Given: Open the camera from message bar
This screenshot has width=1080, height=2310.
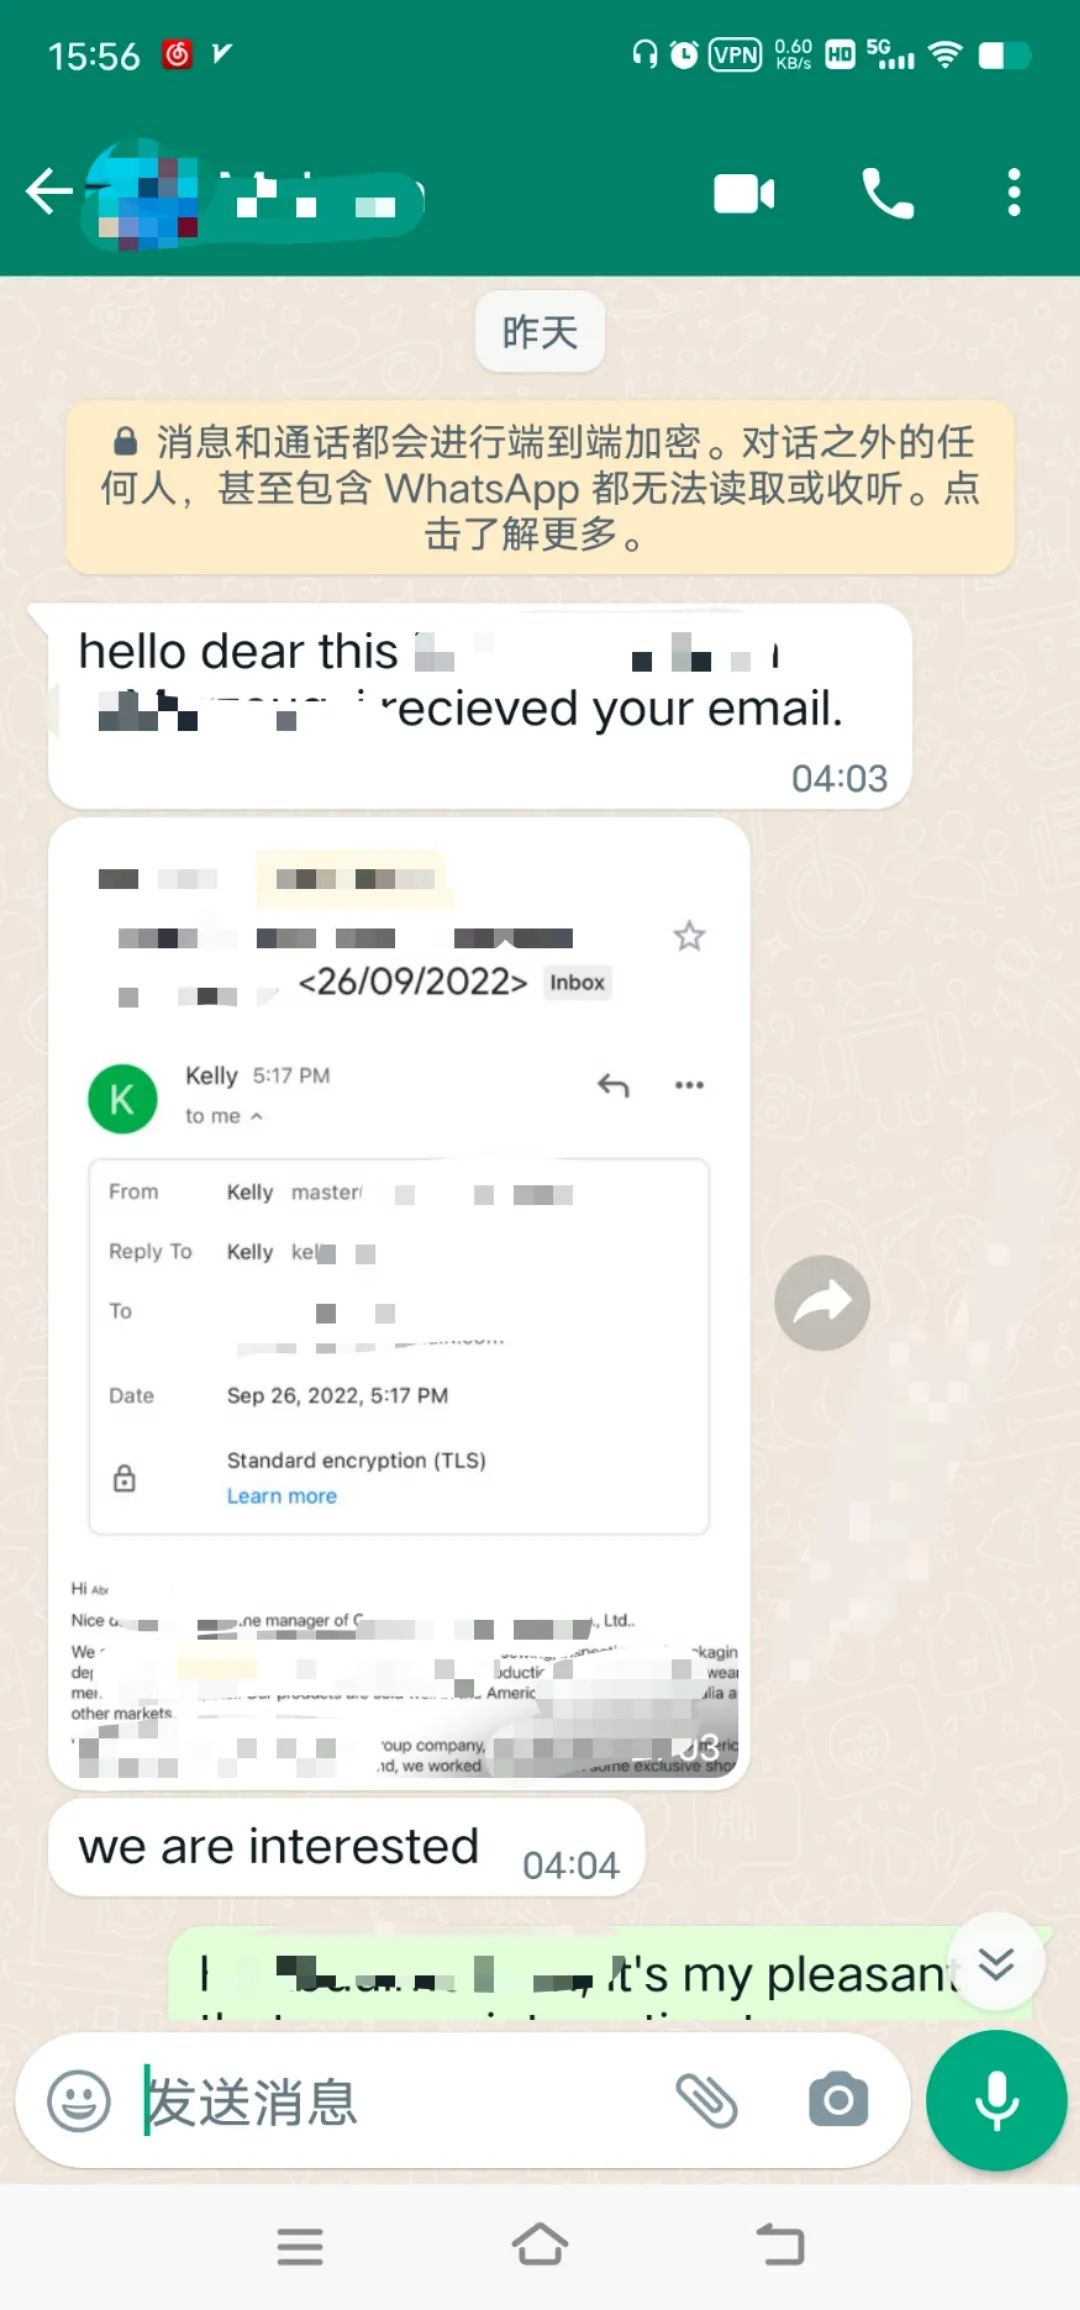Looking at the screenshot, I should (838, 2100).
